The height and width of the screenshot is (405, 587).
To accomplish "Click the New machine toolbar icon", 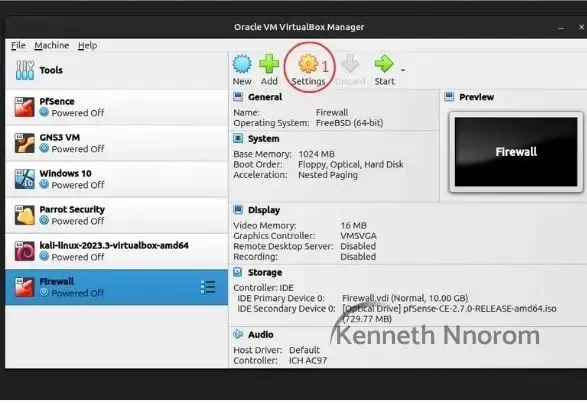I will [242, 64].
